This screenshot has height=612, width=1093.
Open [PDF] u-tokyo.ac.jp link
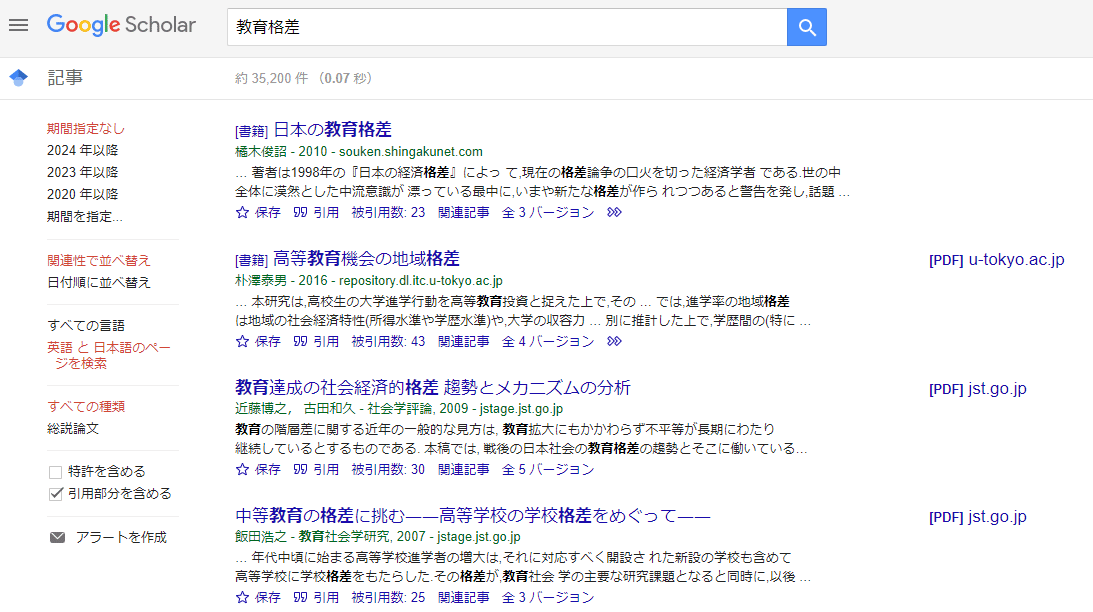tap(997, 260)
